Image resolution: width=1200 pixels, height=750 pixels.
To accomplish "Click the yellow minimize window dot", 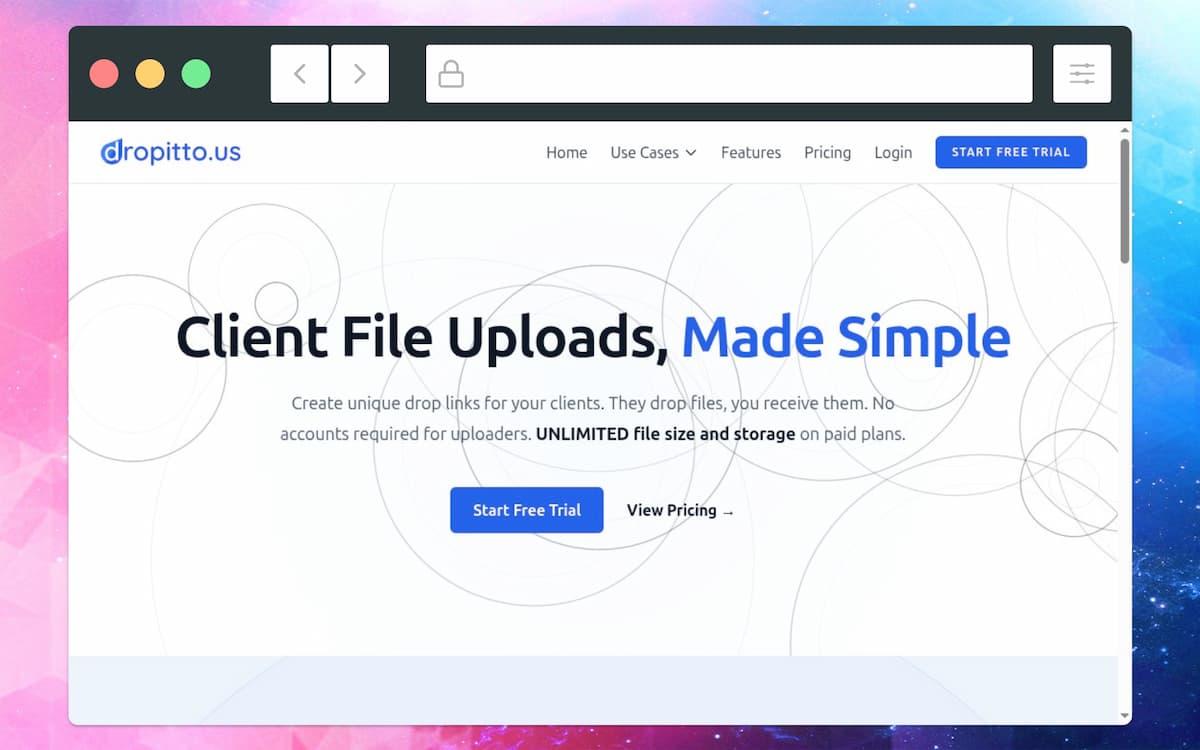I will point(150,74).
